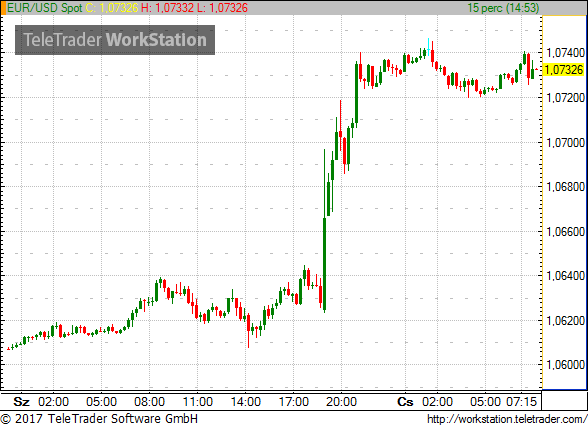Screen dimensions: 588x428
Task: Click the cyan candle at chart peak
Action: 428,47
